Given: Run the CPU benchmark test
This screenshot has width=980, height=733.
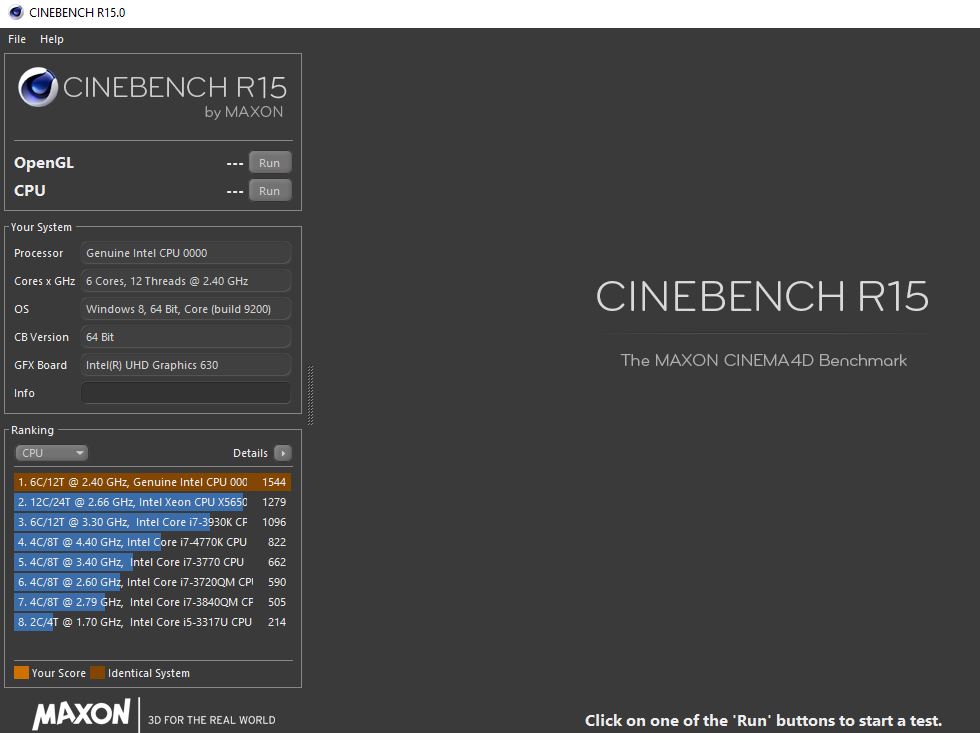Looking at the screenshot, I should point(269,191).
